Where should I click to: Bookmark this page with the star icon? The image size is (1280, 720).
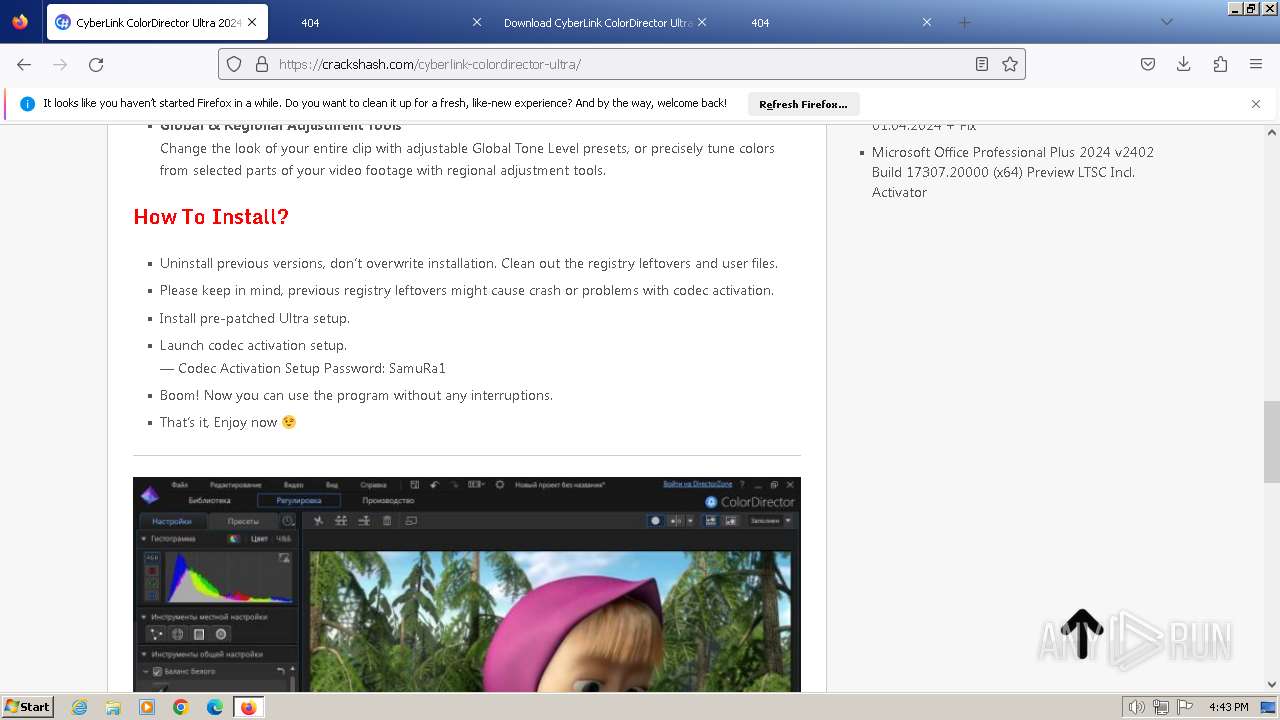(1010, 64)
